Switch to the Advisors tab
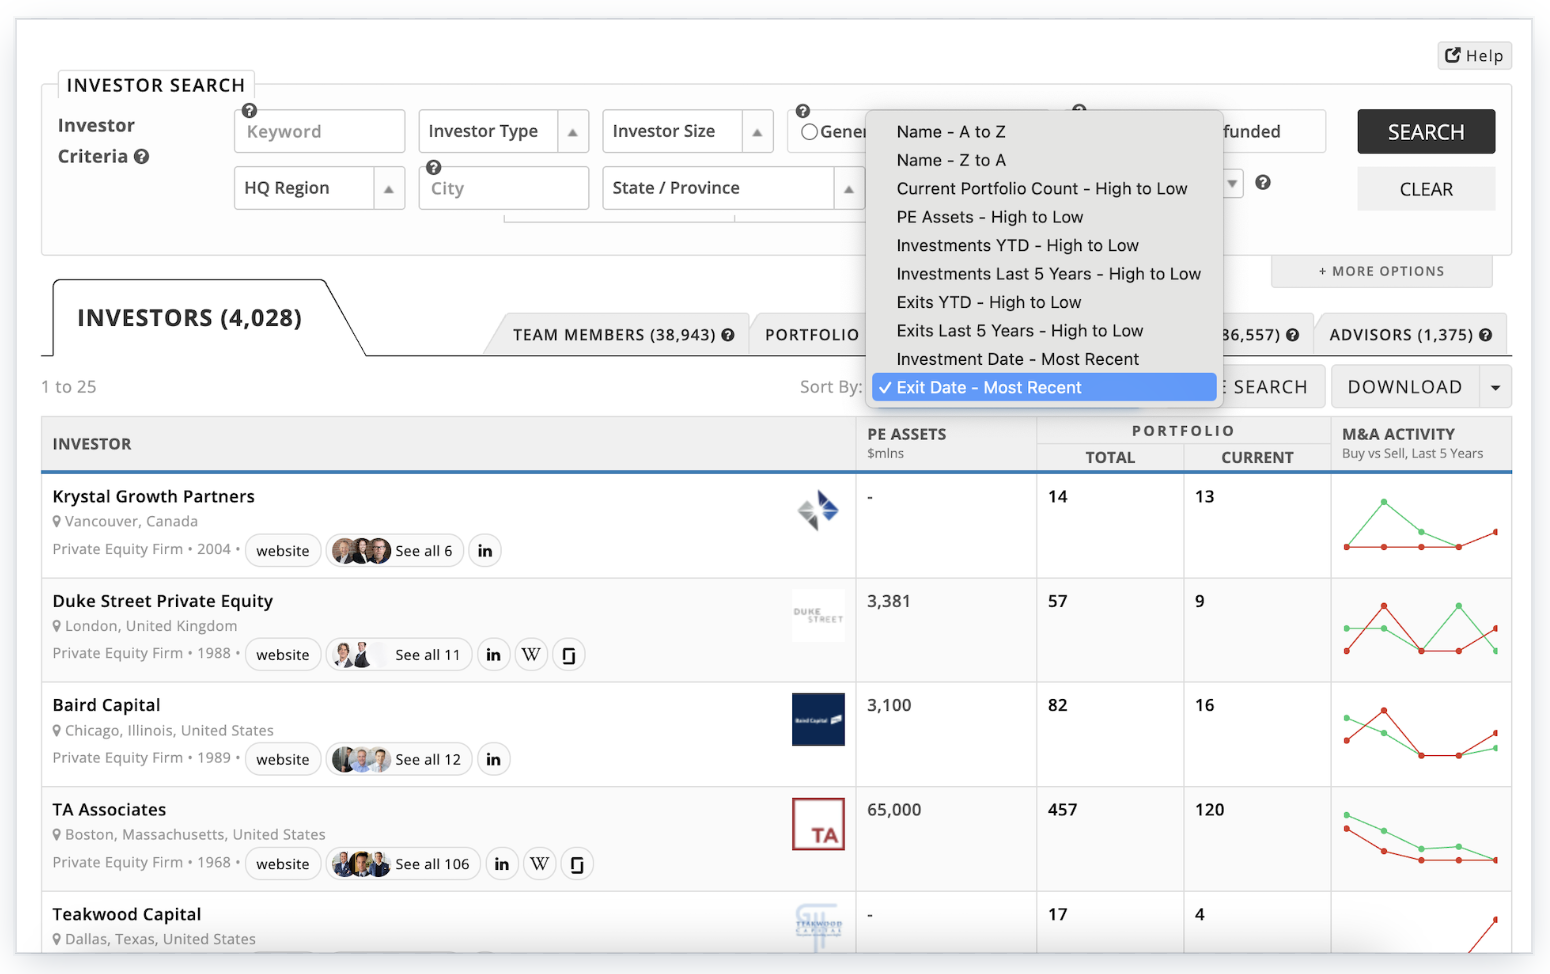This screenshot has width=1550, height=974. (1400, 335)
